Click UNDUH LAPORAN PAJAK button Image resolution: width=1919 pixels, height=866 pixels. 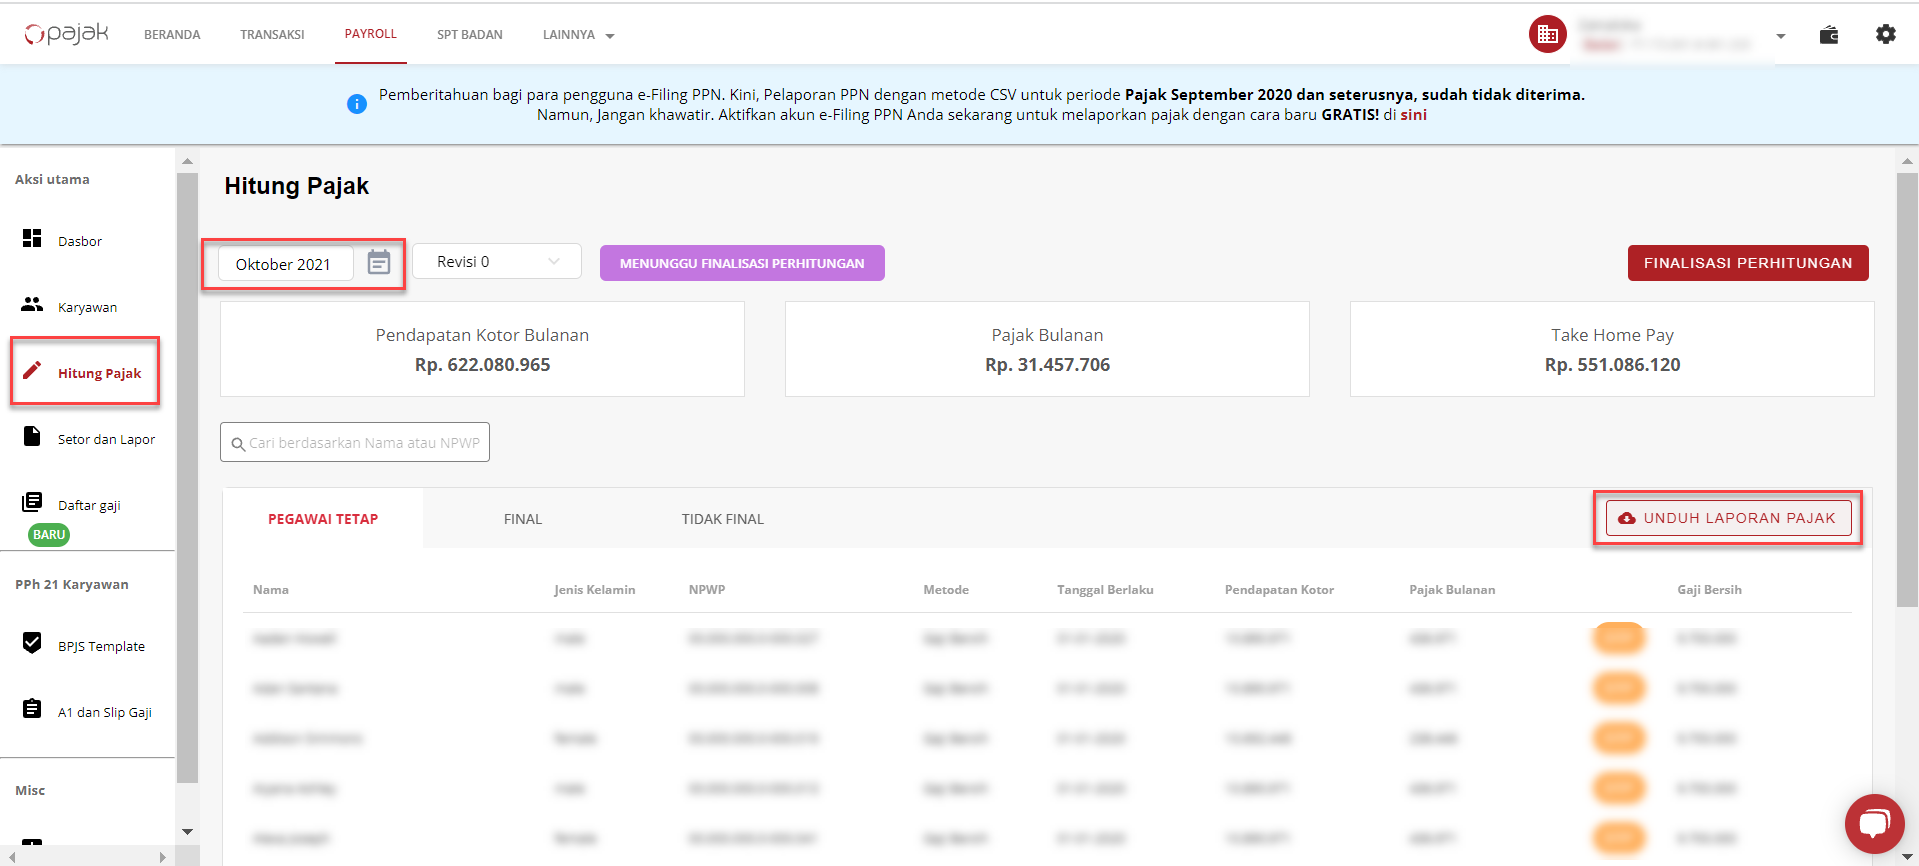coord(1727,518)
